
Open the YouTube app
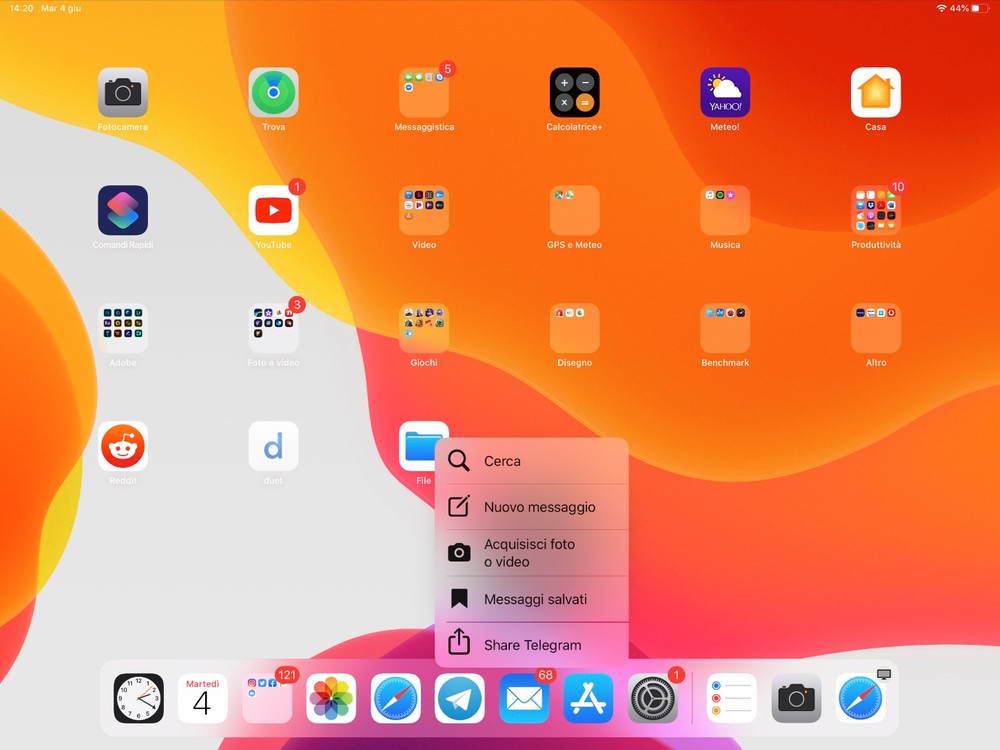273,210
